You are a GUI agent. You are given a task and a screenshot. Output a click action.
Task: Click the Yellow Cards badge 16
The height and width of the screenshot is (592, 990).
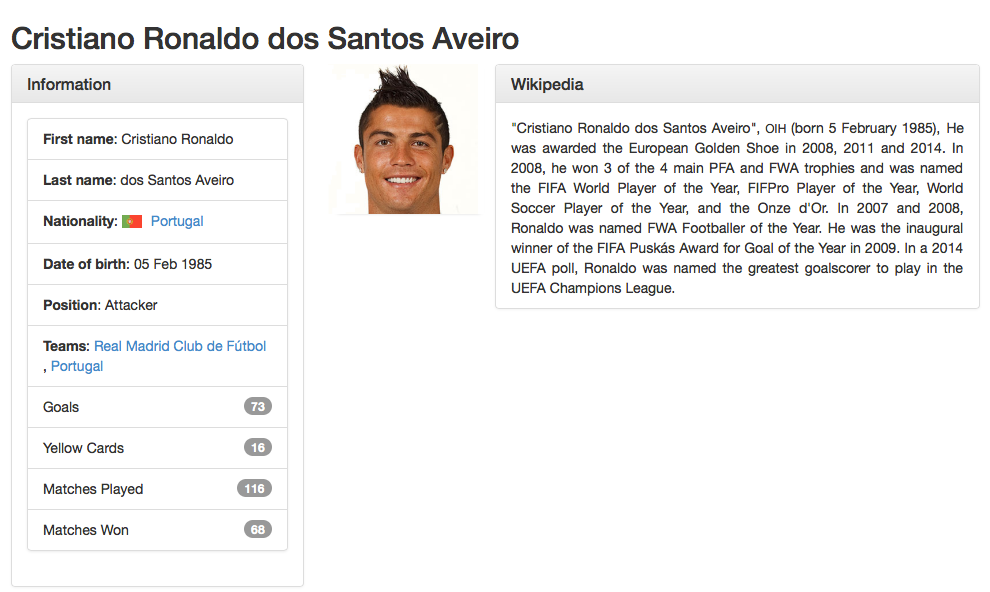coord(258,448)
